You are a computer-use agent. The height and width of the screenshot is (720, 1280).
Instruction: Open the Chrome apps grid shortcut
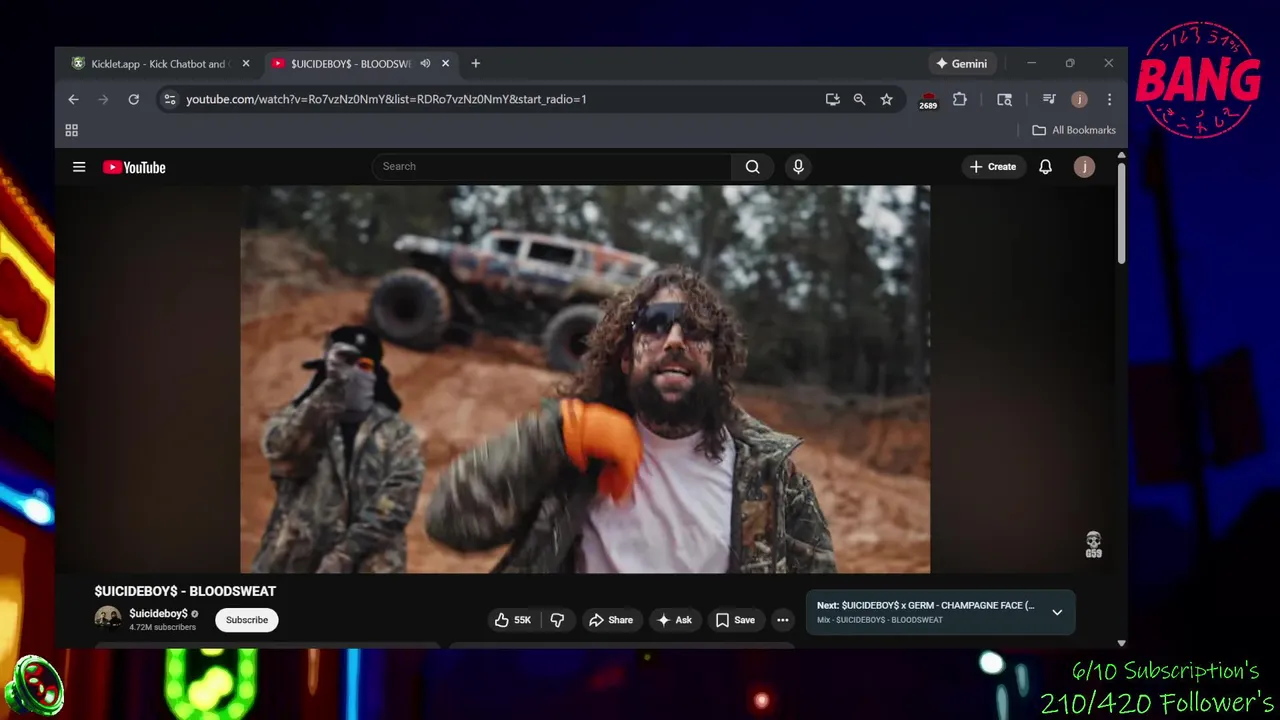[71, 130]
